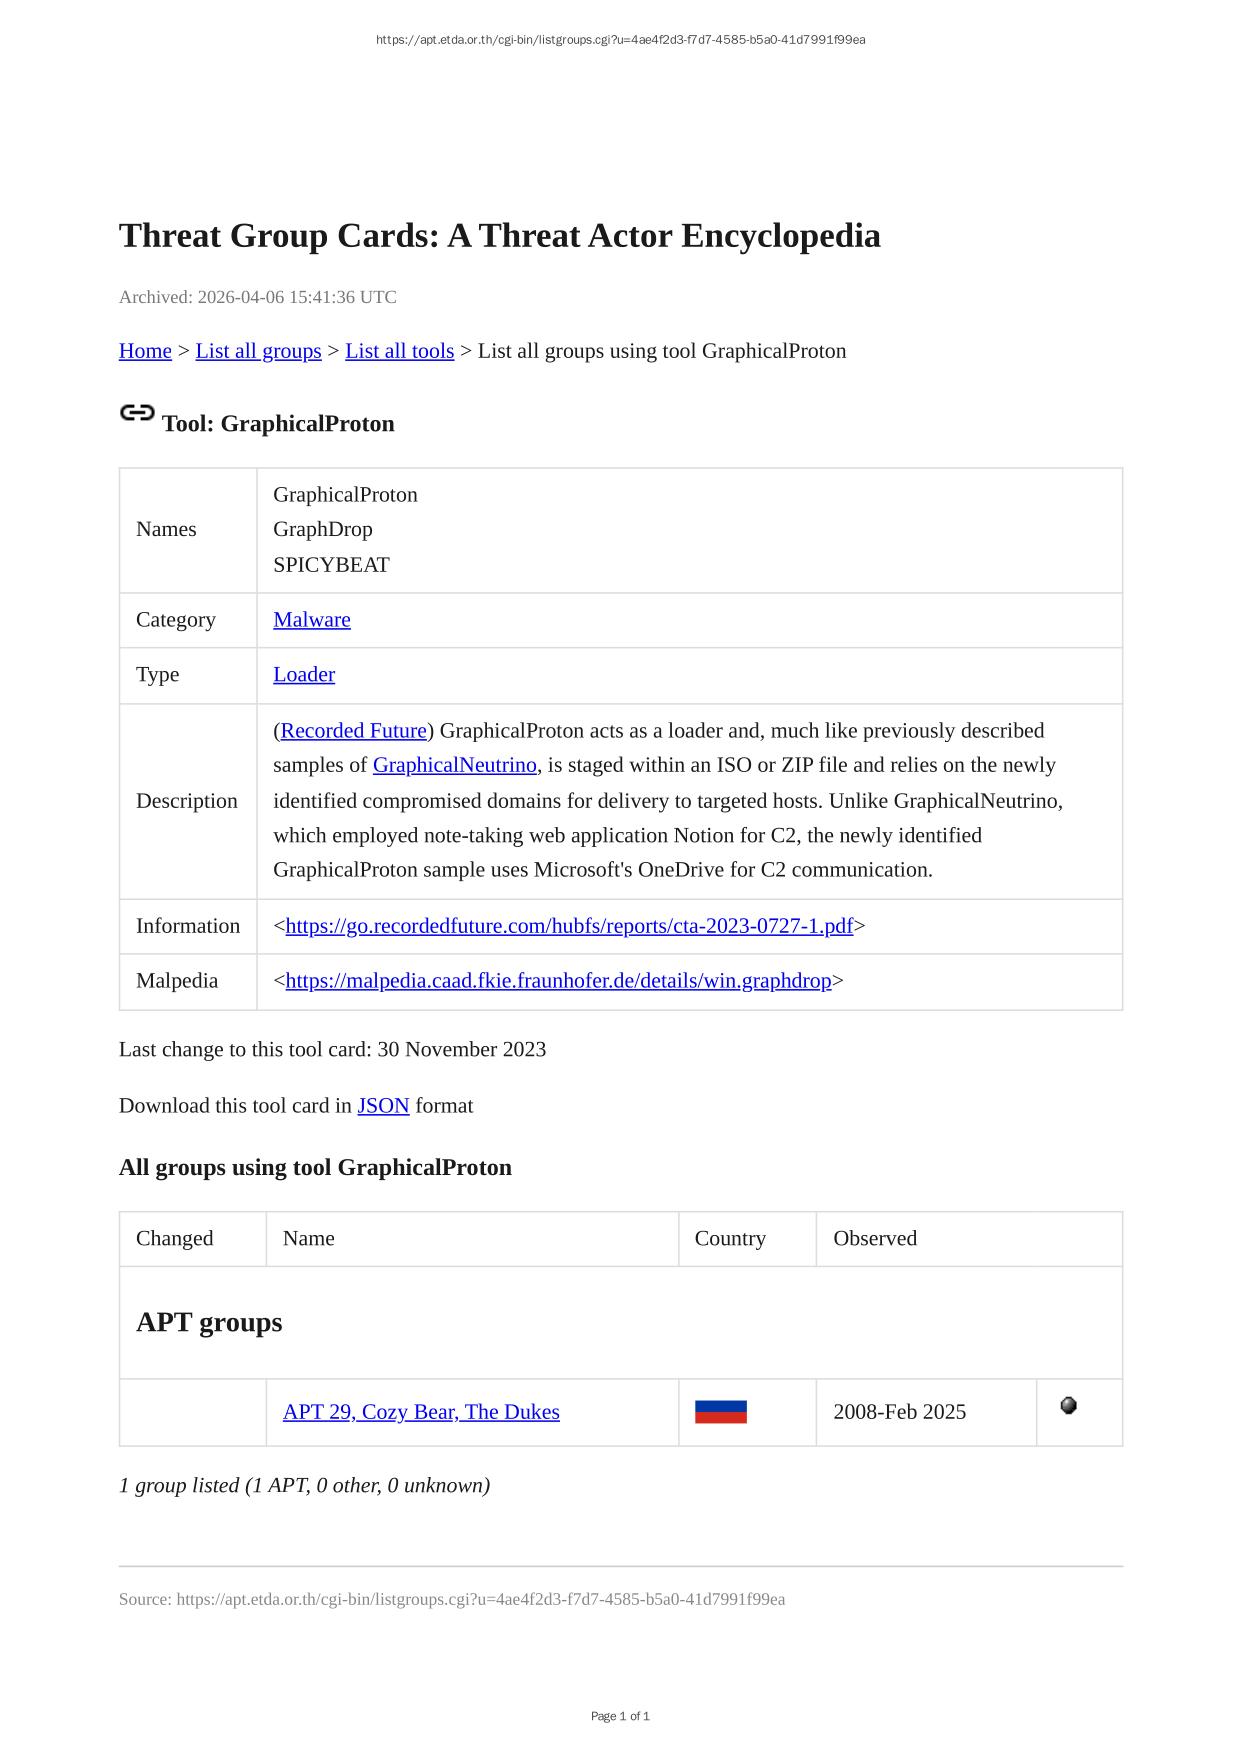
Task: Click the permalink chain icon beside Tool heading
Action: point(137,413)
